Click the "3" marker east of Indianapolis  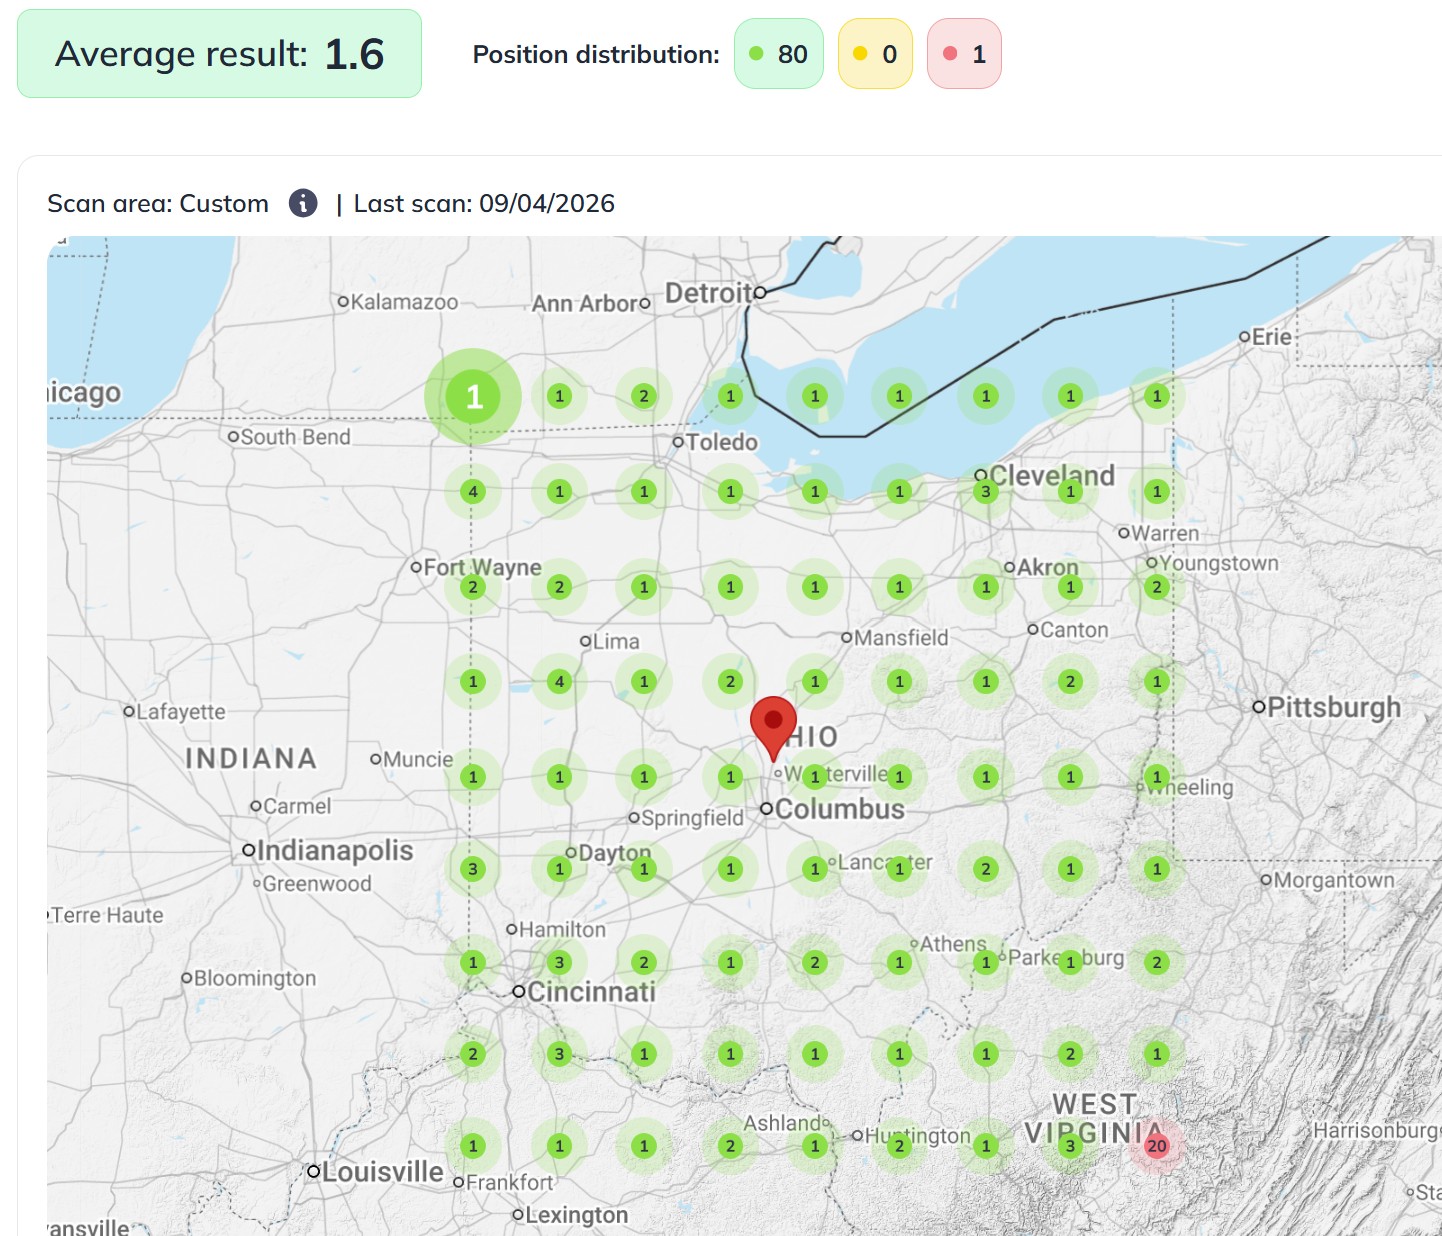[472, 868]
